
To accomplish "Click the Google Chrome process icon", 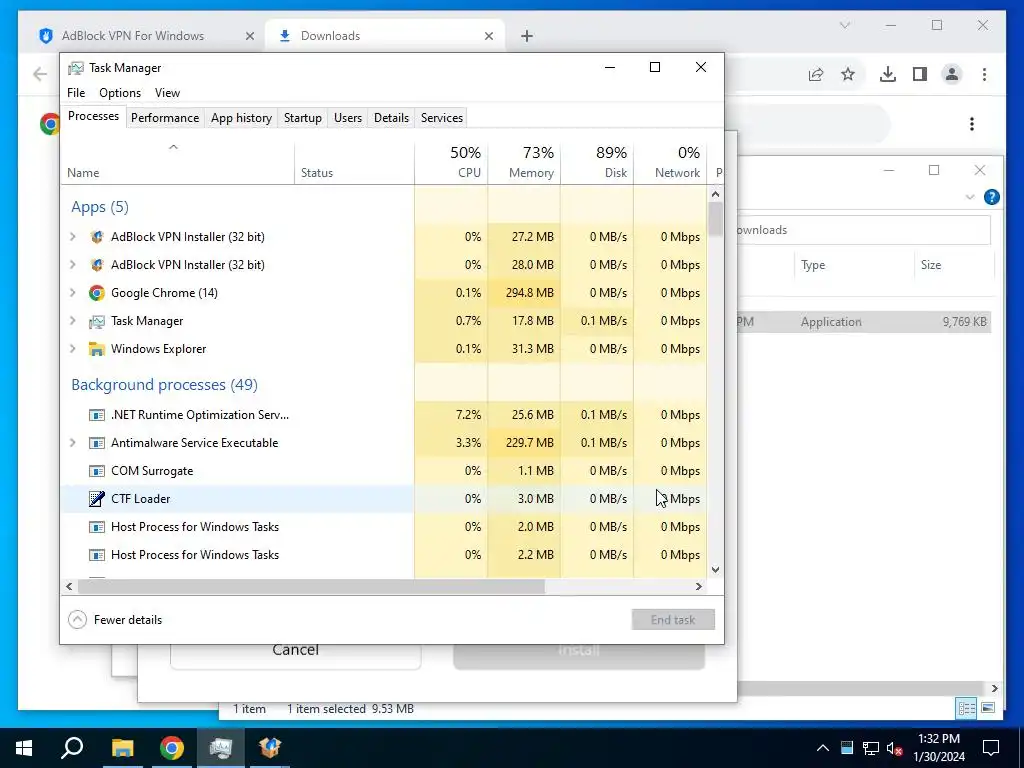I will coord(97,293).
